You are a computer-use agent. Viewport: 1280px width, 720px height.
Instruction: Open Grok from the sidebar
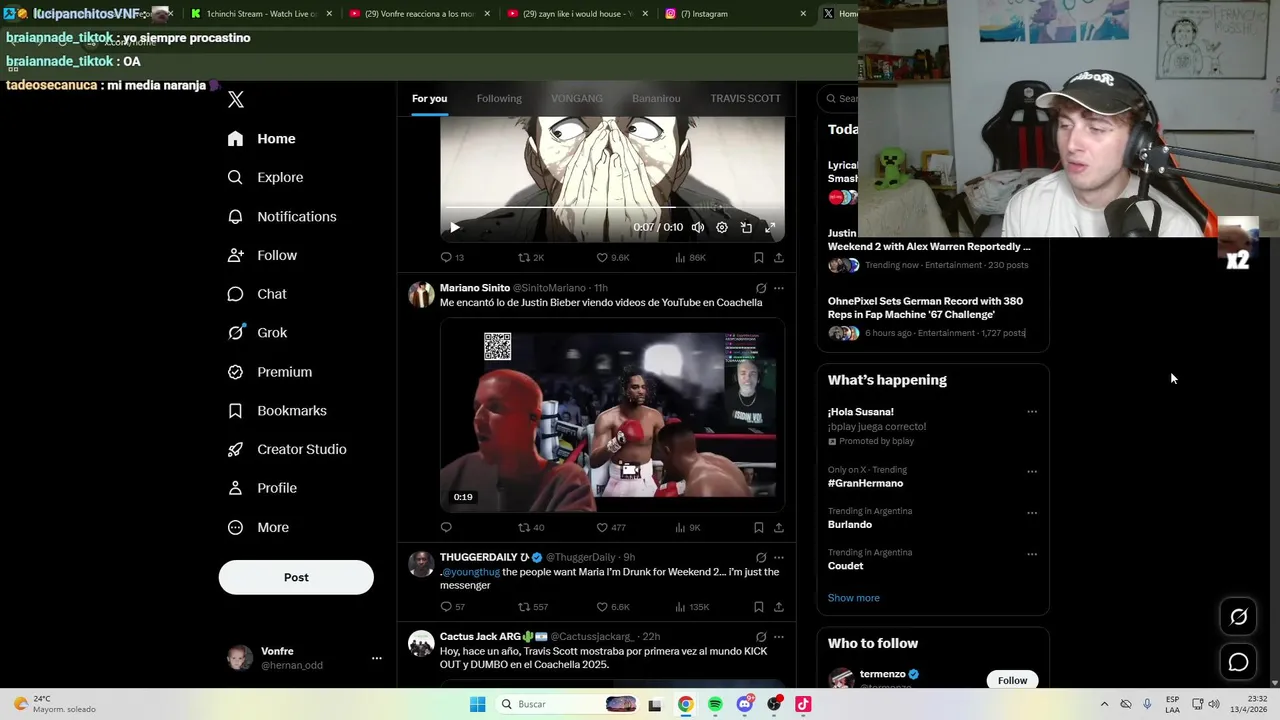[x=257, y=333]
